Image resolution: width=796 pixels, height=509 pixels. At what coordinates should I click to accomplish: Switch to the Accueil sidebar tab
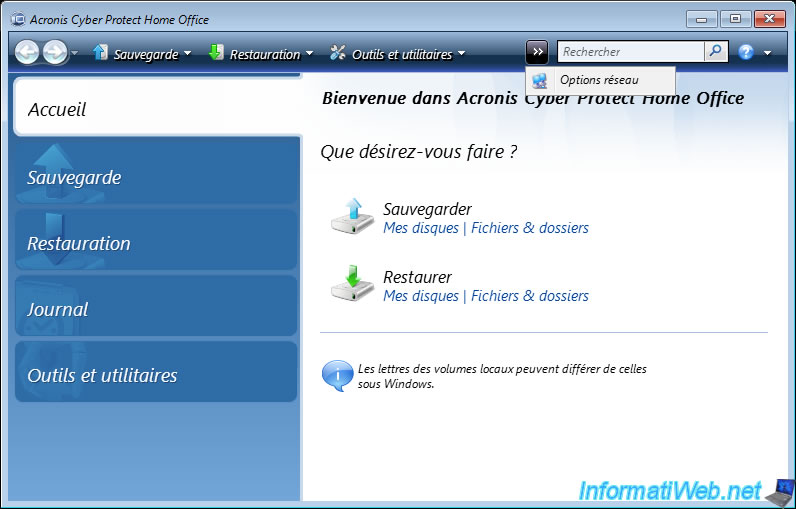click(157, 109)
